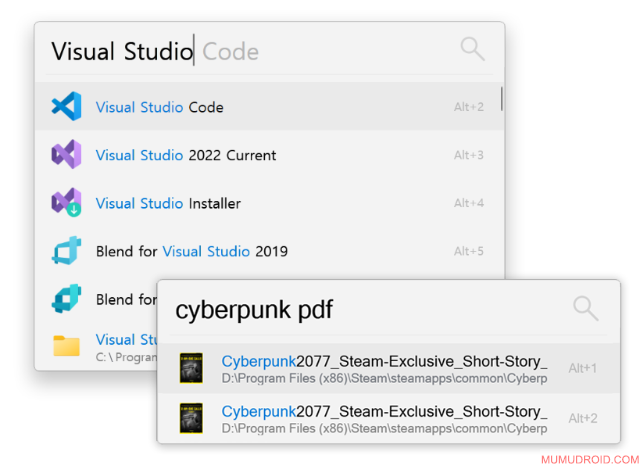Click the Alt+3 shortcut hint
Screen dimensions: 640x469
[469, 155]
